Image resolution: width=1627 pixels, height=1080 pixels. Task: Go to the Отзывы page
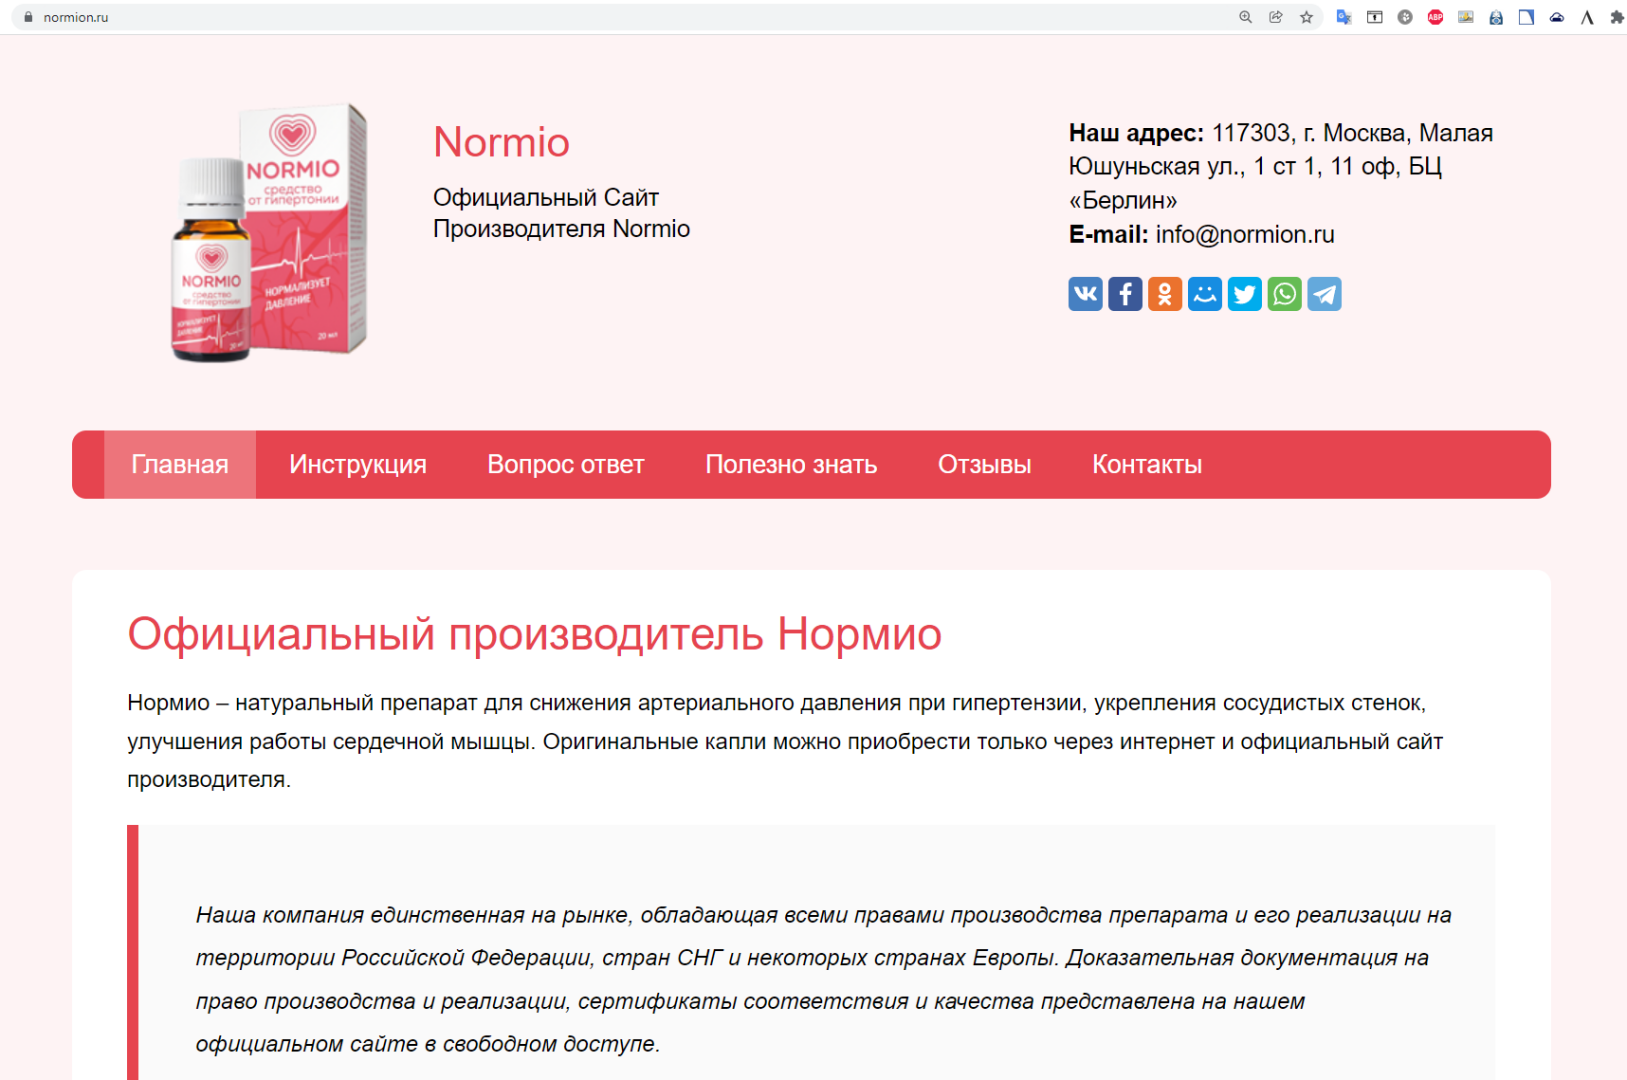tap(984, 465)
